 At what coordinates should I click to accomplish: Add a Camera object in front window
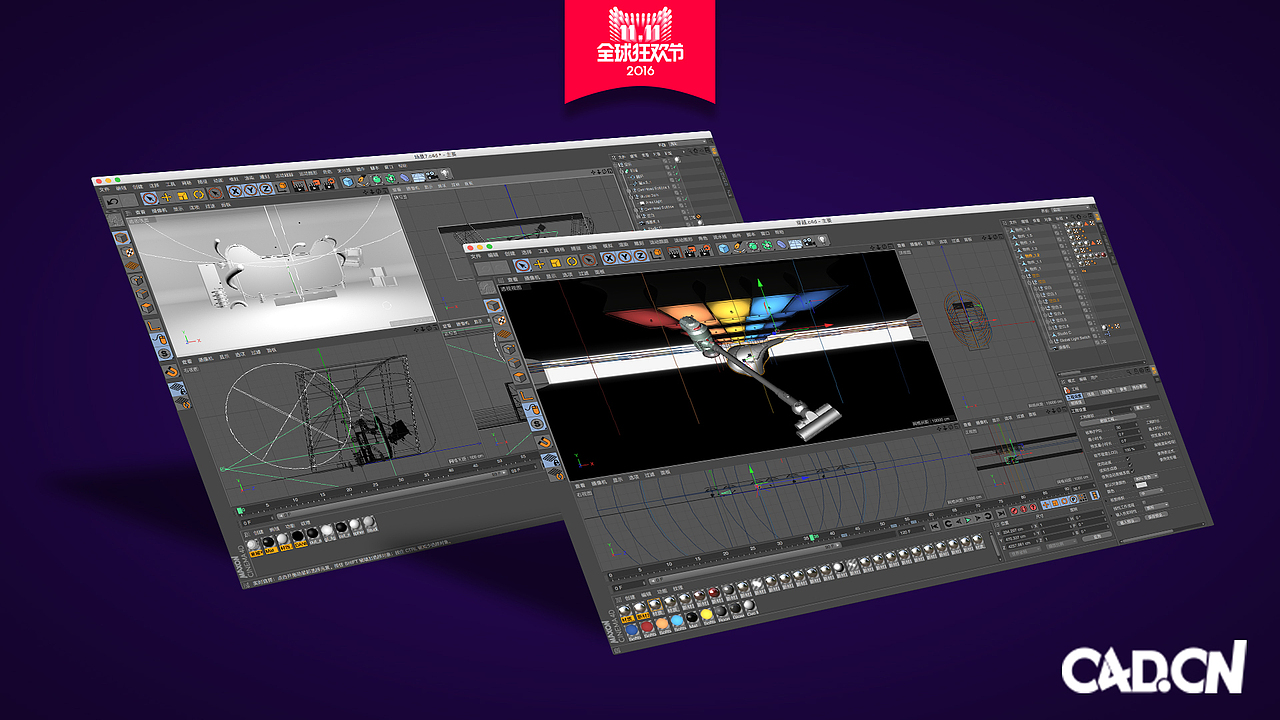pyautogui.click(x=809, y=242)
